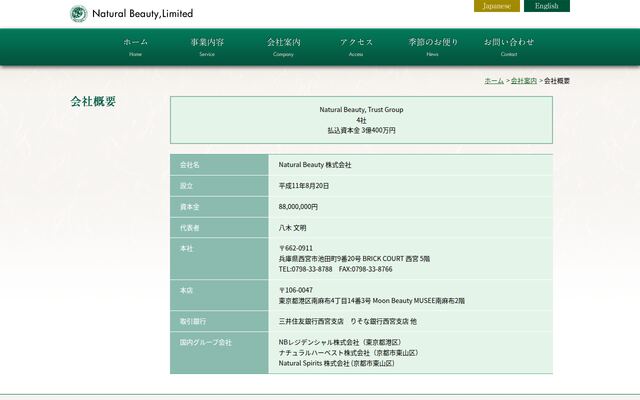
Task: Click the Moon Beauty MUSEE南麻布 address line
Action: click(371, 301)
